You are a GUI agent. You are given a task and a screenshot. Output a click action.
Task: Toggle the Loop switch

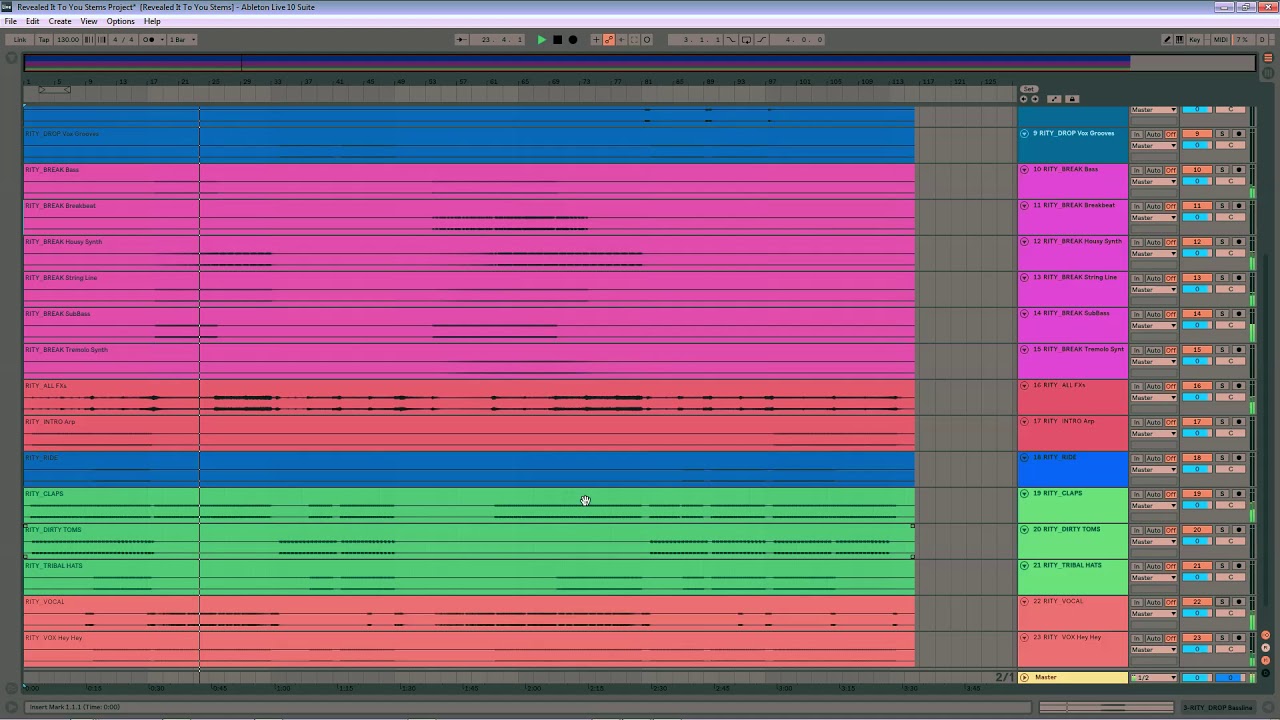point(746,40)
